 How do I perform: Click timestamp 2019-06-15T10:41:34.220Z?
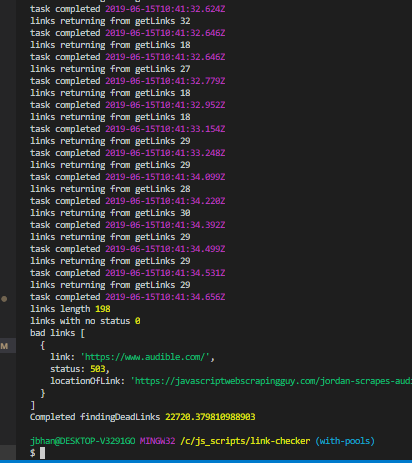coord(165,201)
